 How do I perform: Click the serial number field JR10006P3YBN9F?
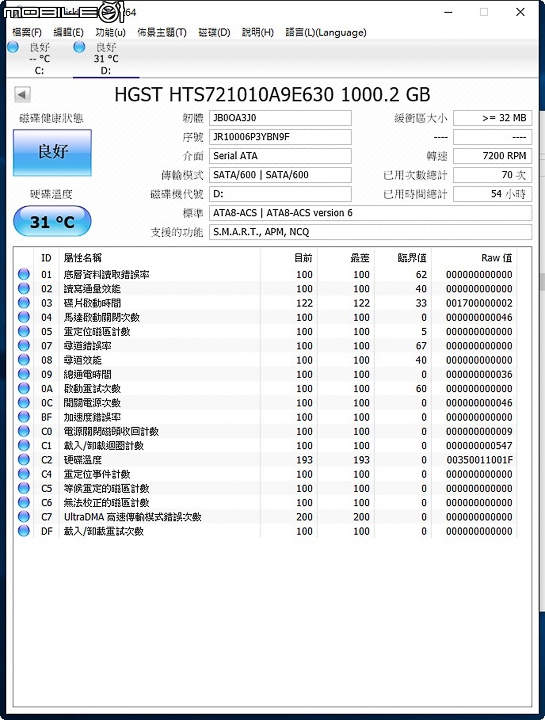(280, 137)
